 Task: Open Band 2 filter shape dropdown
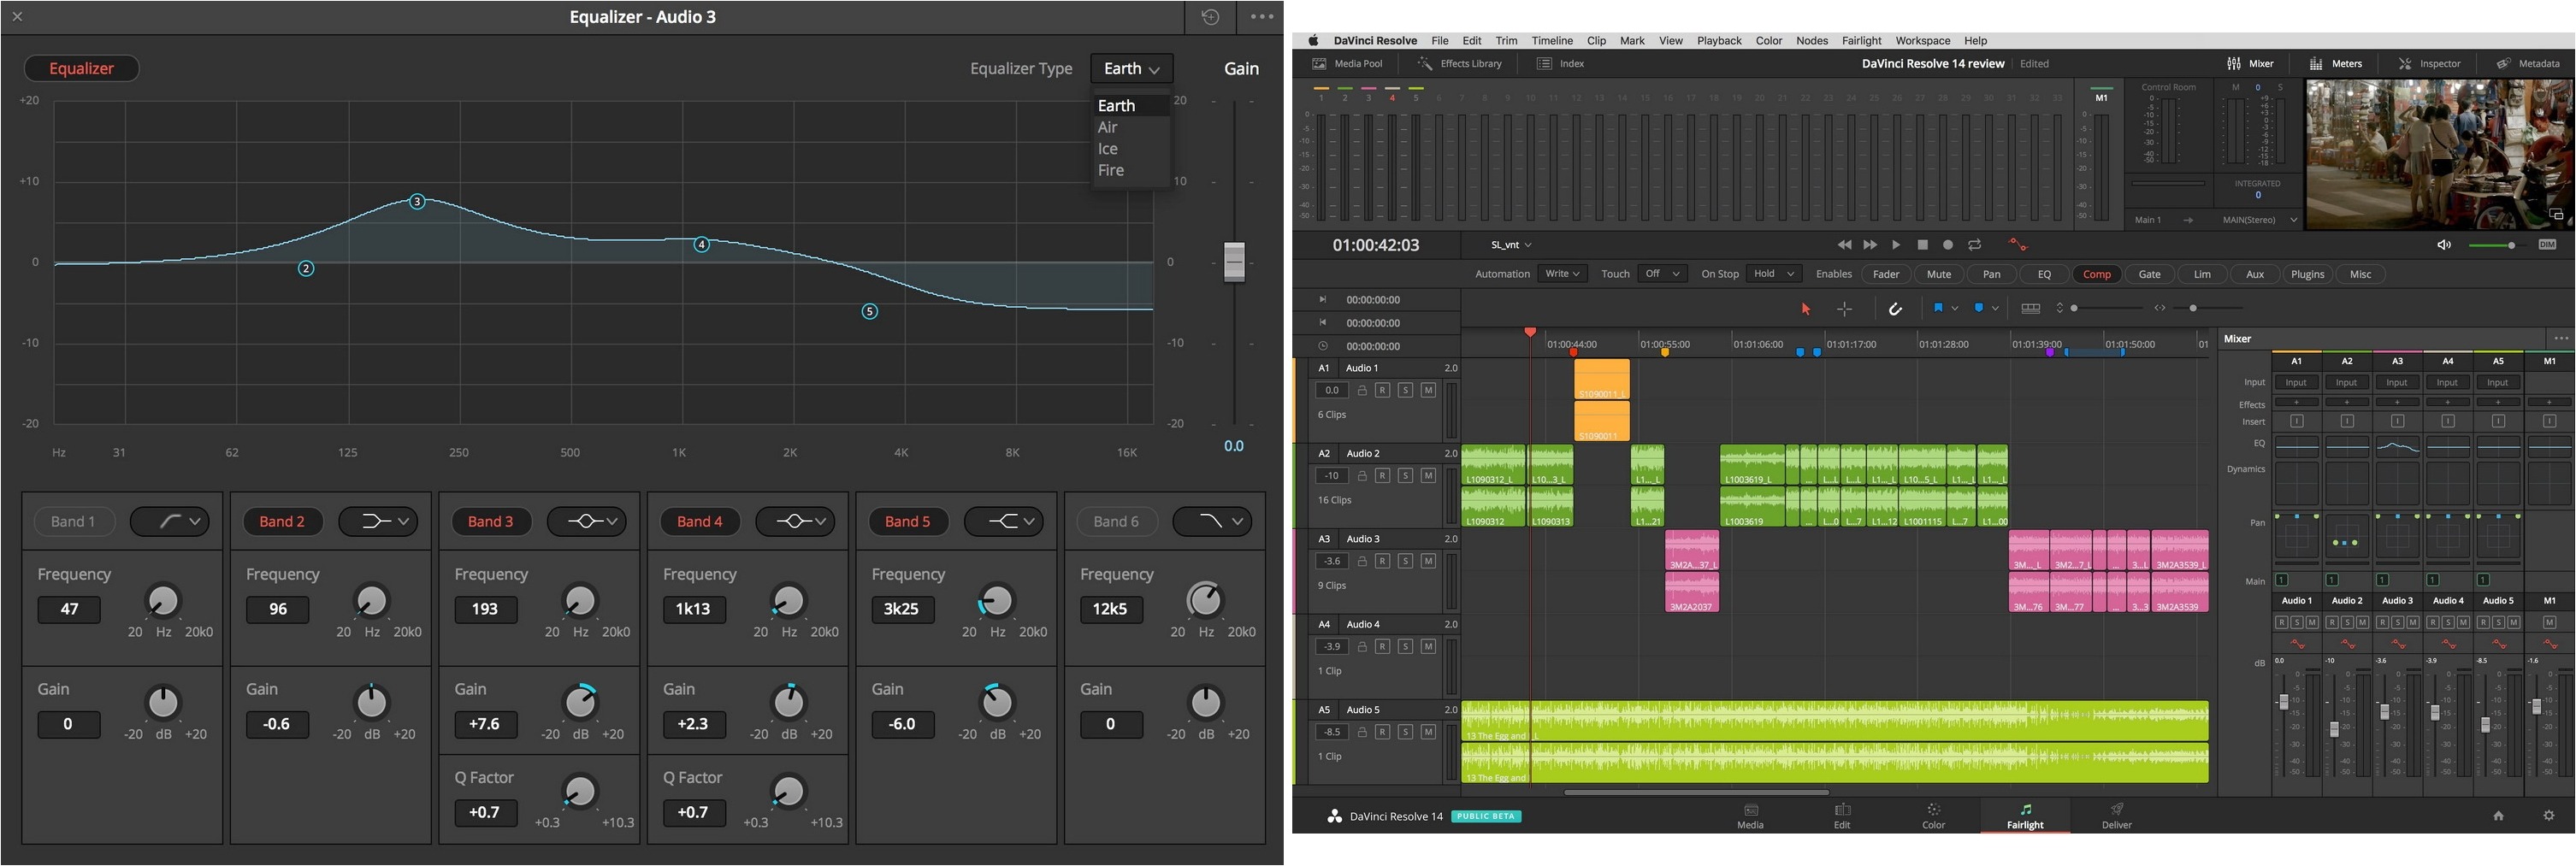point(378,521)
